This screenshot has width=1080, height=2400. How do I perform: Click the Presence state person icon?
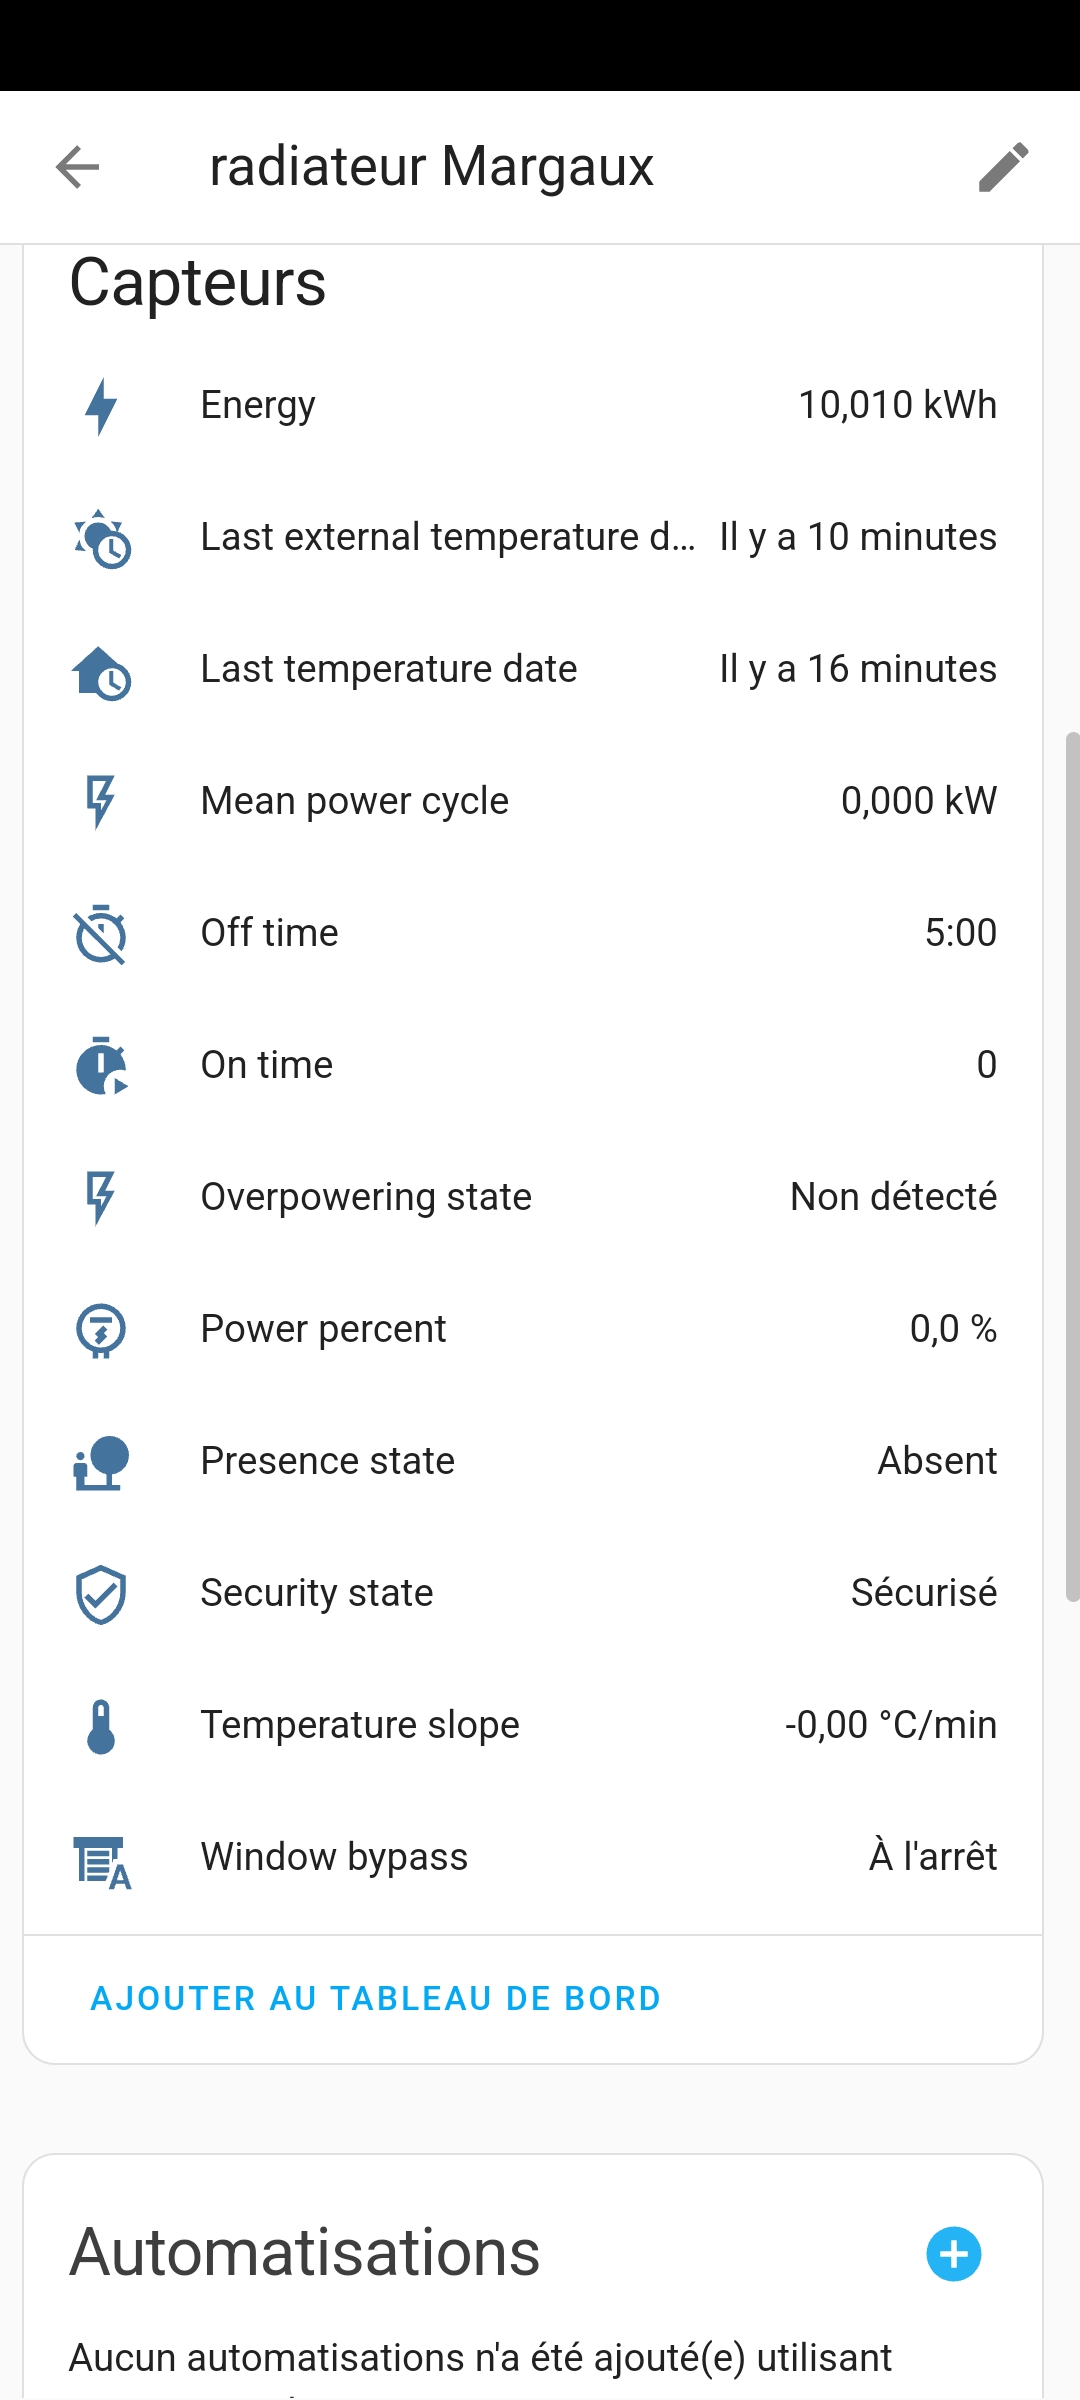point(101,1462)
